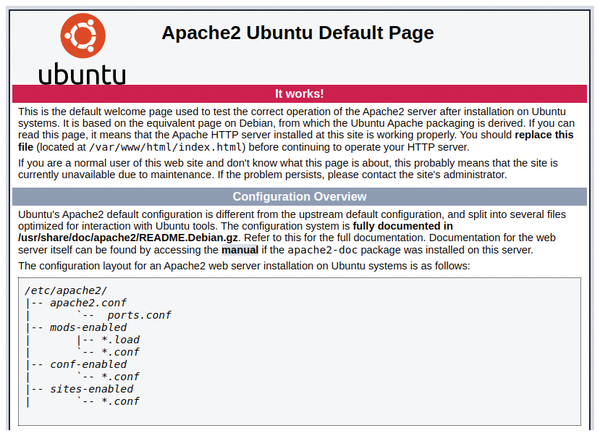Click the Apache2 Ubuntu Default Page heading
The height and width of the screenshot is (436, 600).
pyautogui.click(x=298, y=33)
